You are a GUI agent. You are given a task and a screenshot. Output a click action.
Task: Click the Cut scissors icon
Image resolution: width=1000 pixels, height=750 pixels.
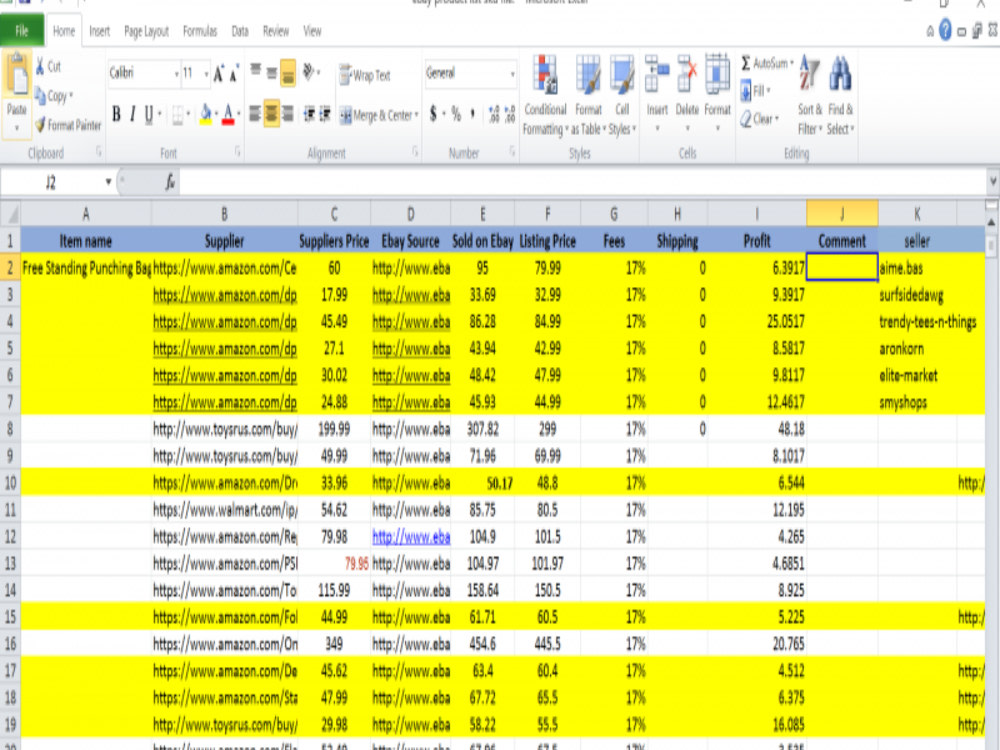point(41,66)
